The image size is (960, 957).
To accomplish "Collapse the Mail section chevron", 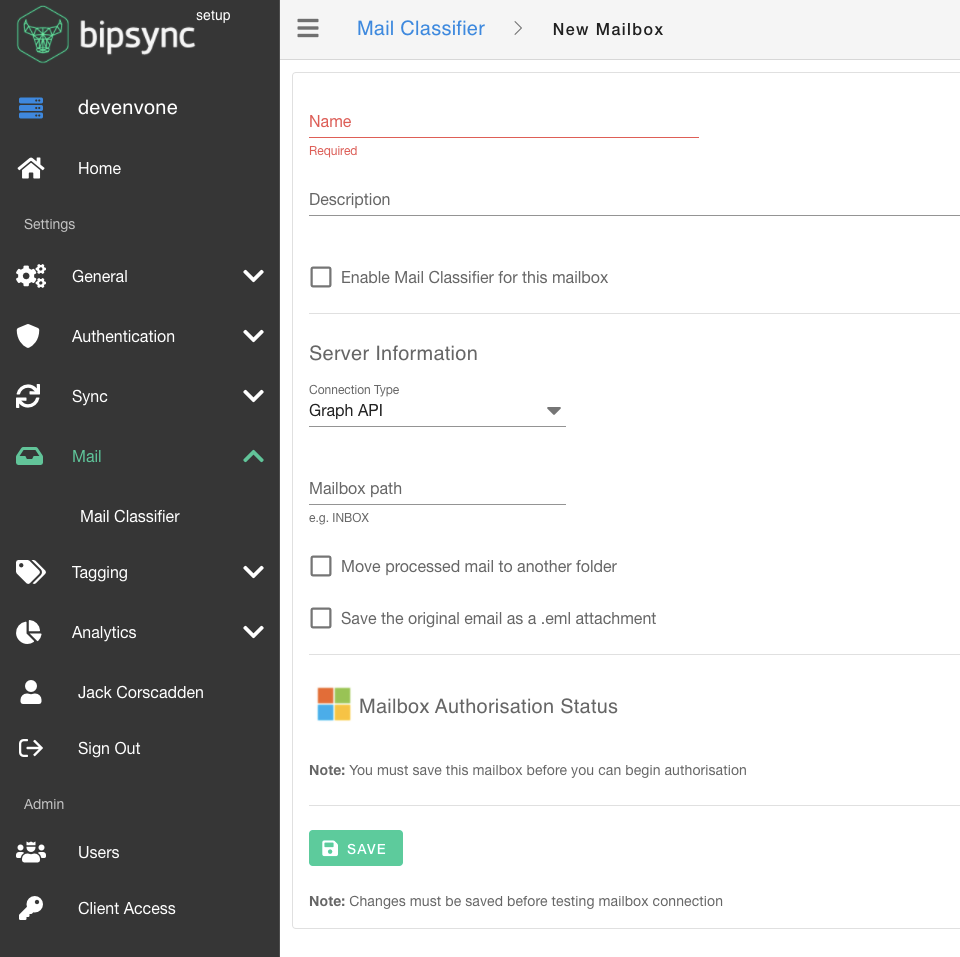I will (x=254, y=456).
